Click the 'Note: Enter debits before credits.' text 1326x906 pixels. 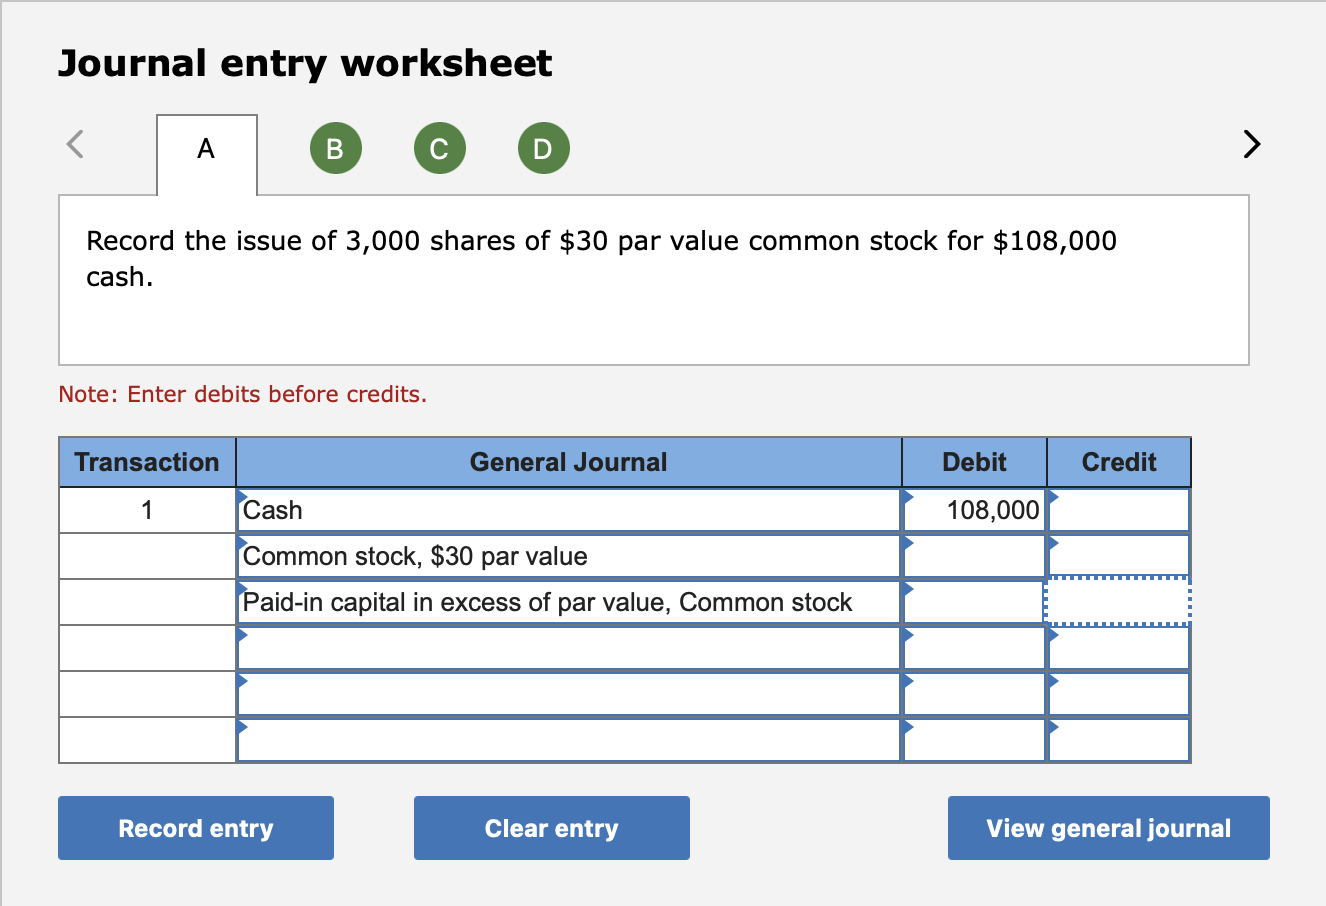point(243,394)
